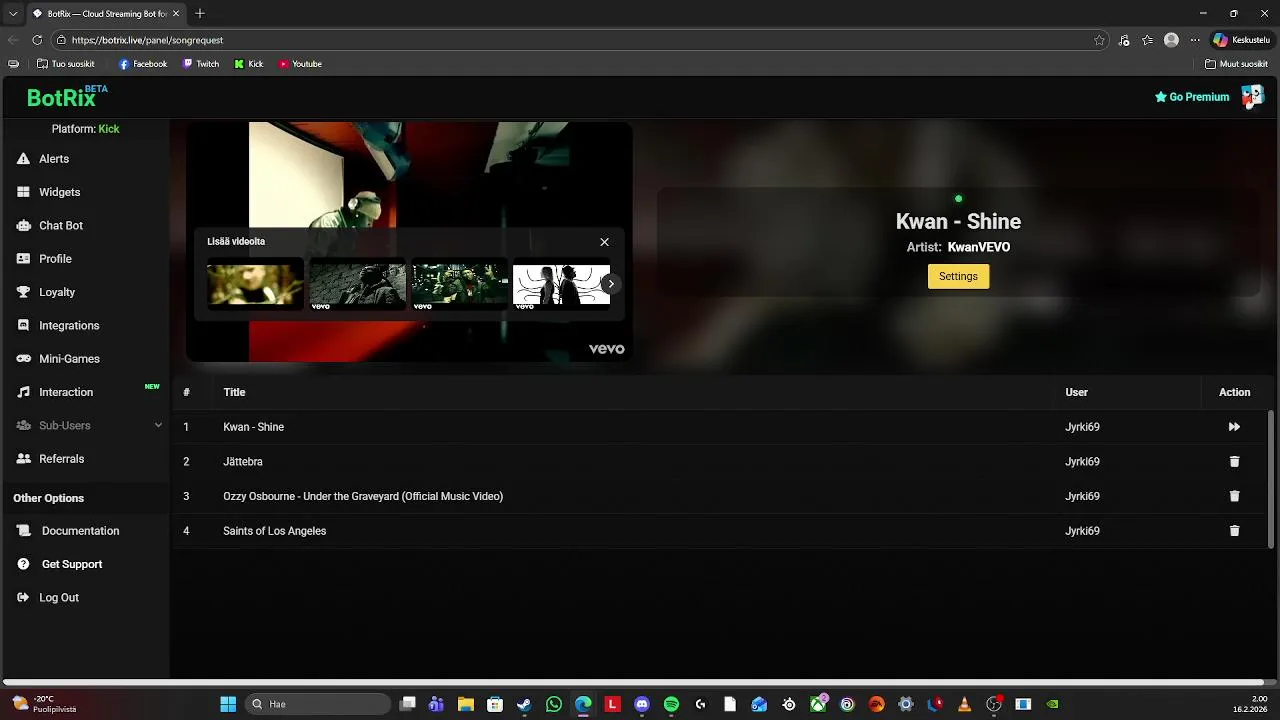Open Spotify from the taskbar
1280x720 pixels.
pyautogui.click(x=671, y=704)
